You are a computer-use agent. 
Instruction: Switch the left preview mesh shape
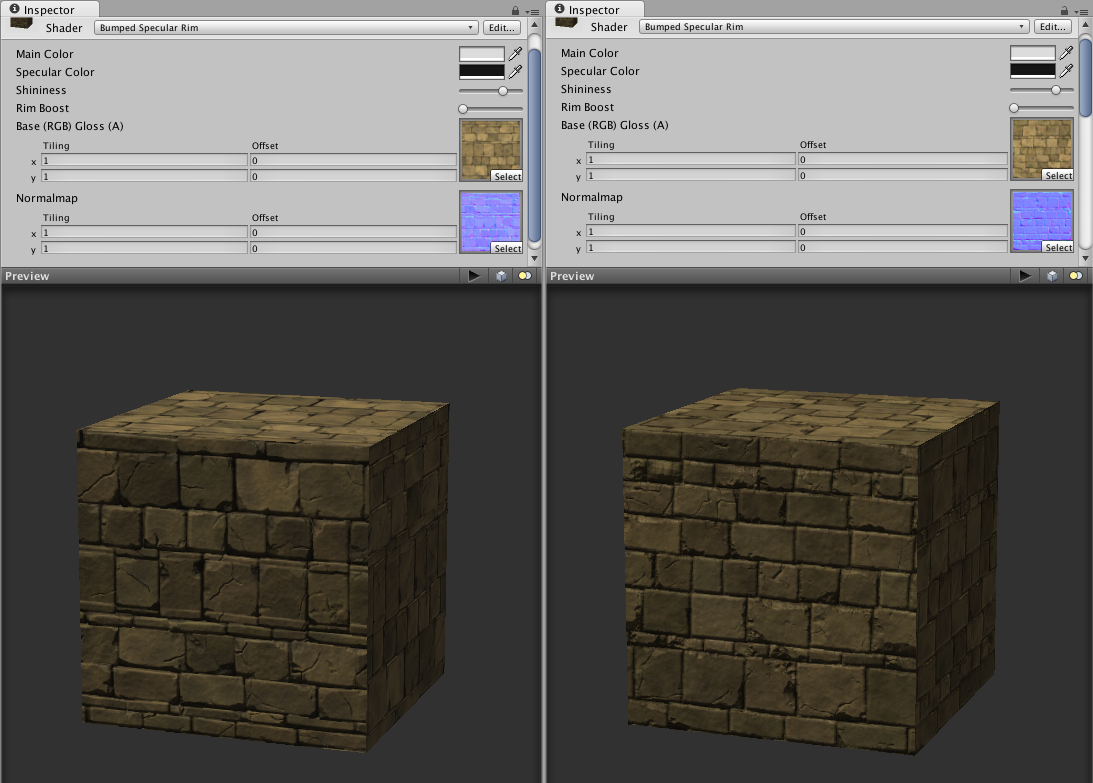(501, 276)
